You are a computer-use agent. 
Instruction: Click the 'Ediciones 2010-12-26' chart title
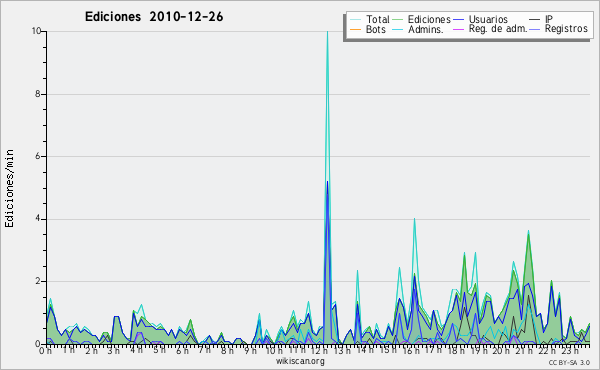point(154,17)
